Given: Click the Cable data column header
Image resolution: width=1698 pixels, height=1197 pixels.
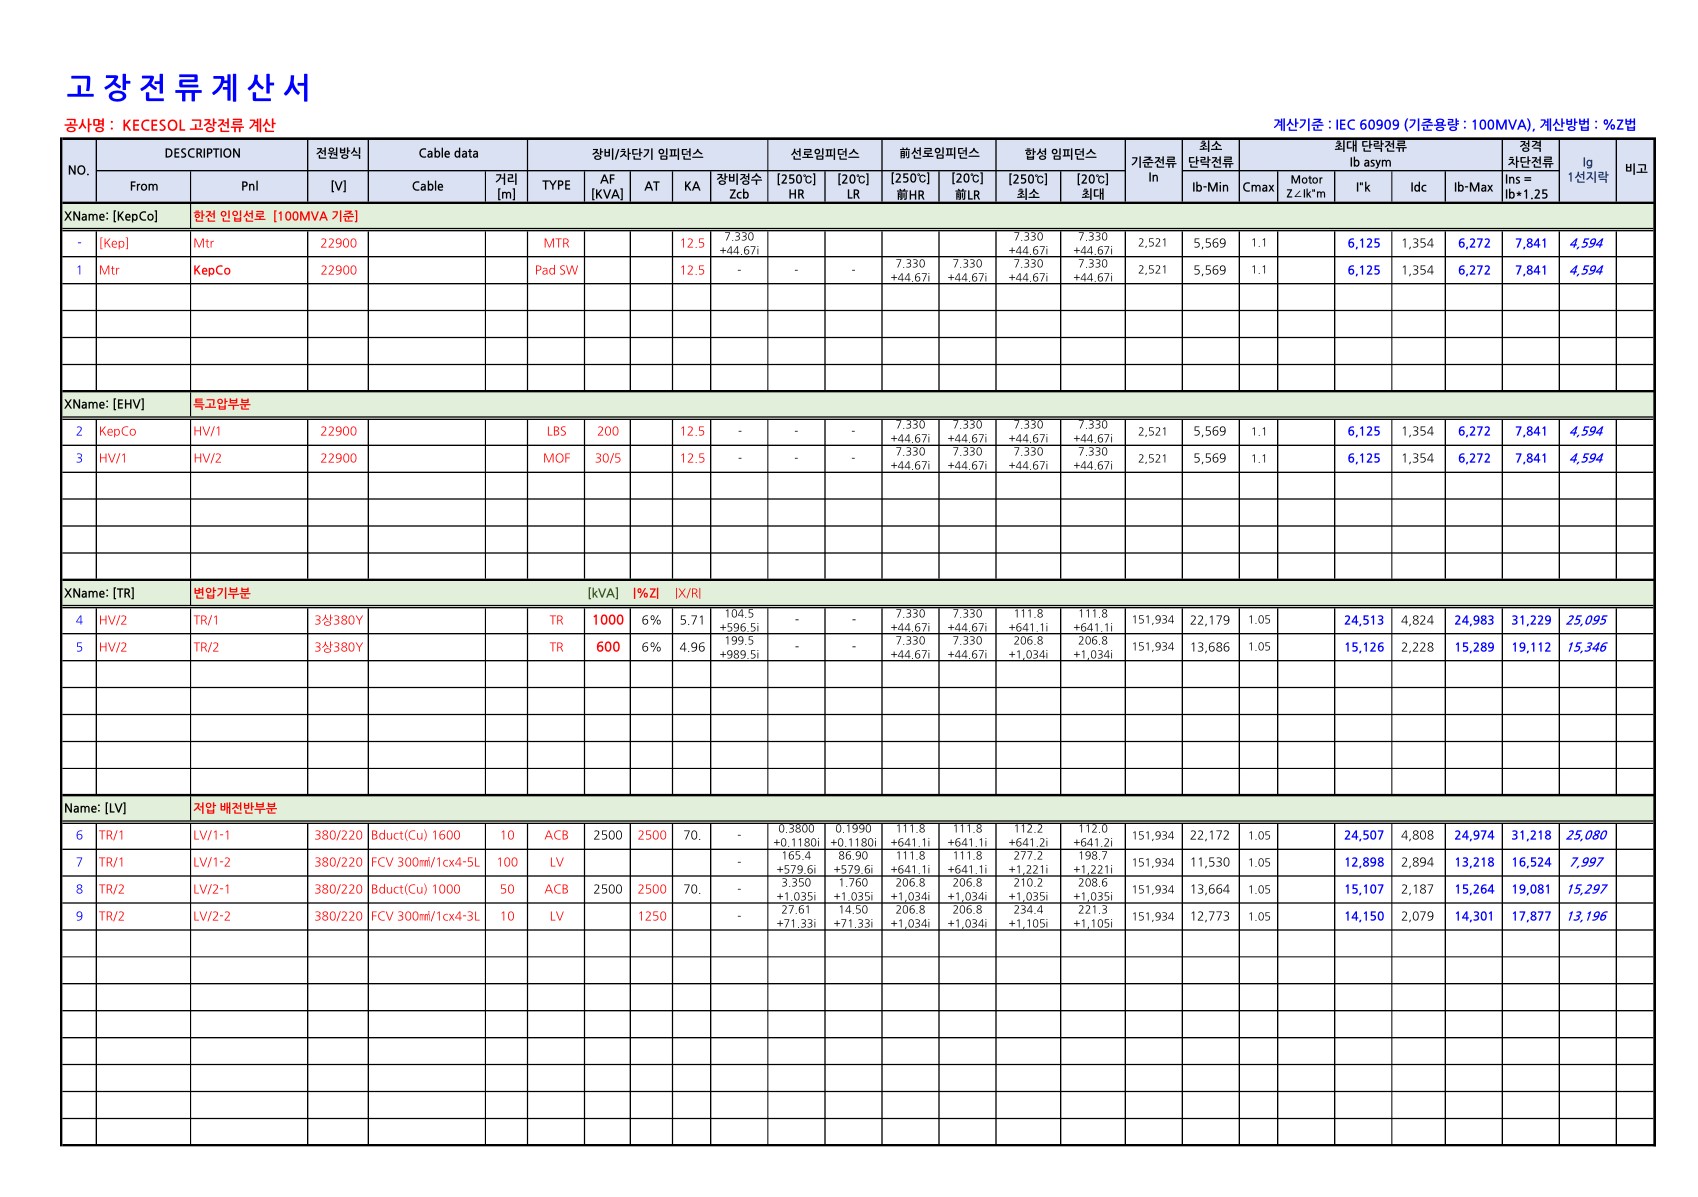Looking at the screenshot, I should coord(448,154).
